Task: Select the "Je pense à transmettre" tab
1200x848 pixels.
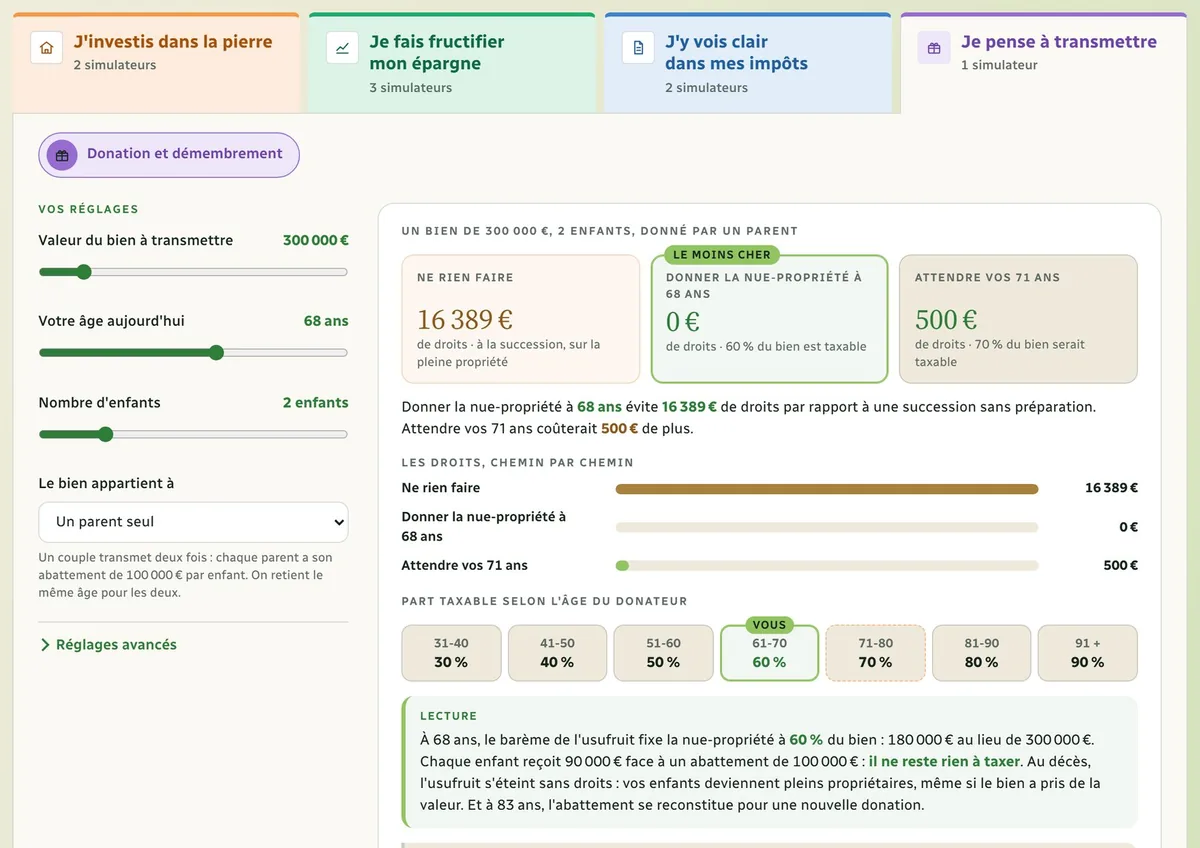Action: 1044,63
